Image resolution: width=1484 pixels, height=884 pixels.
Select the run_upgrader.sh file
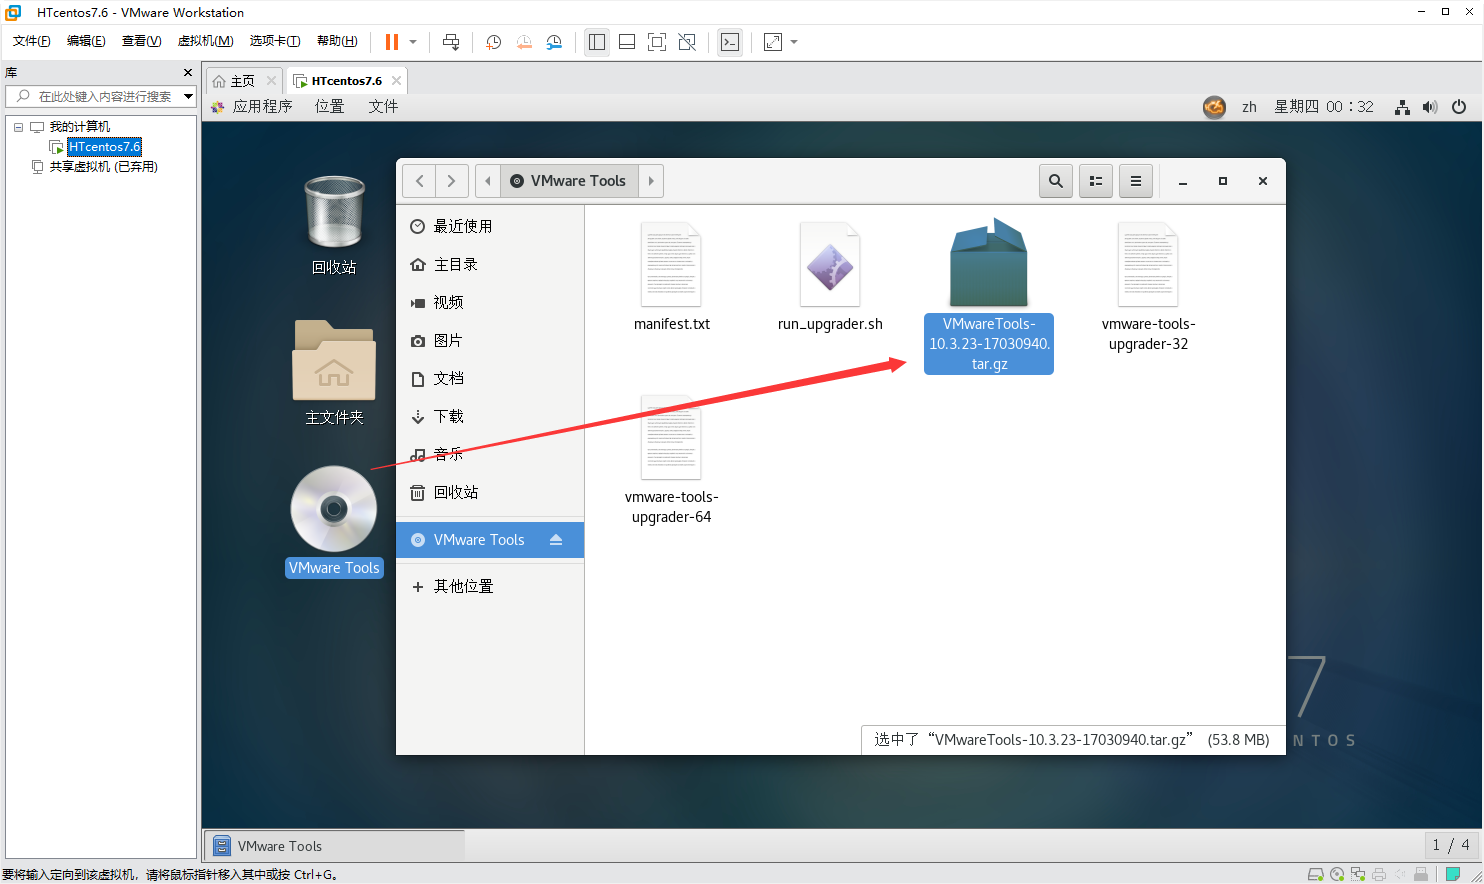tap(830, 277)
